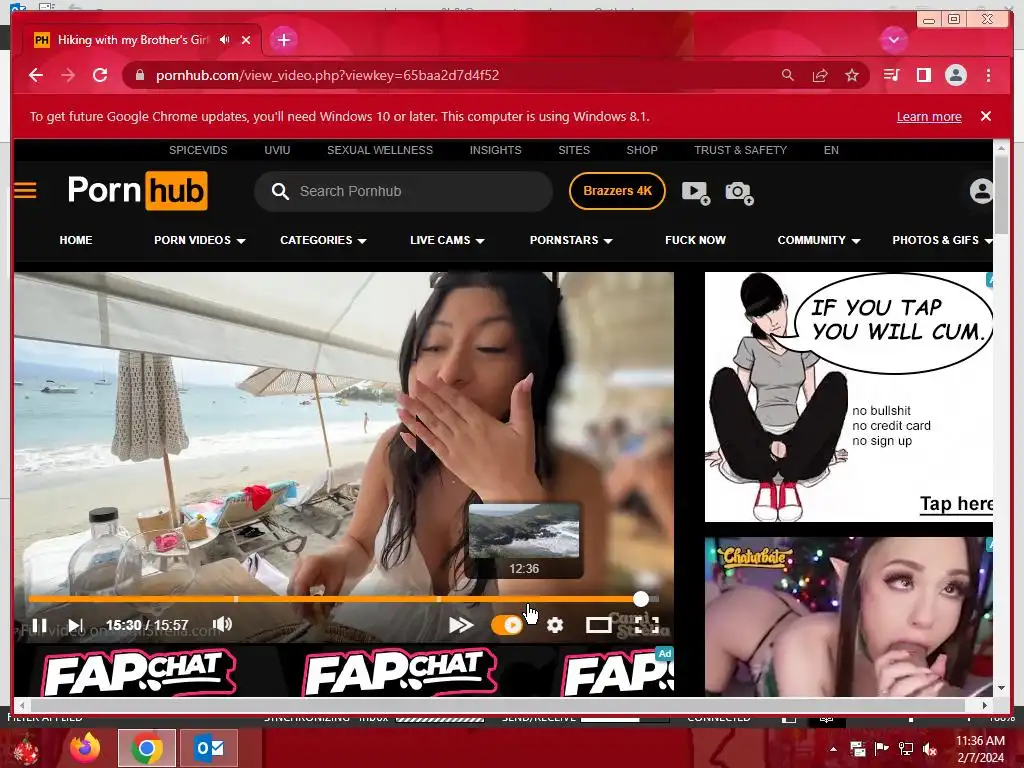The height and width of the screenshot is (768, 1024).
Task: Launch Firefox from the taskbar
Action: (85, 748)
